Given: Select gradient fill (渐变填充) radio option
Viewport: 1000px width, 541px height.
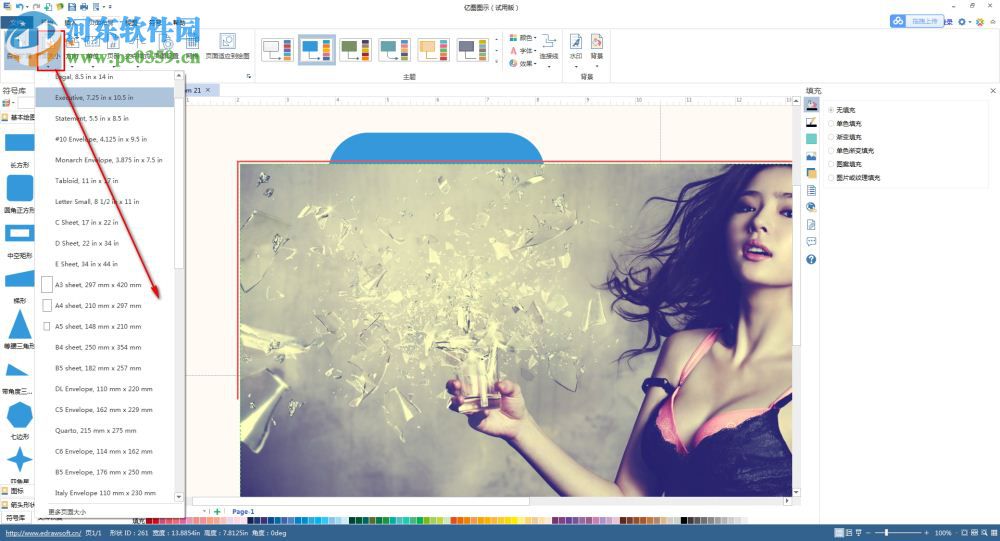Looking at the screenshot, I should tap(831, 137).
